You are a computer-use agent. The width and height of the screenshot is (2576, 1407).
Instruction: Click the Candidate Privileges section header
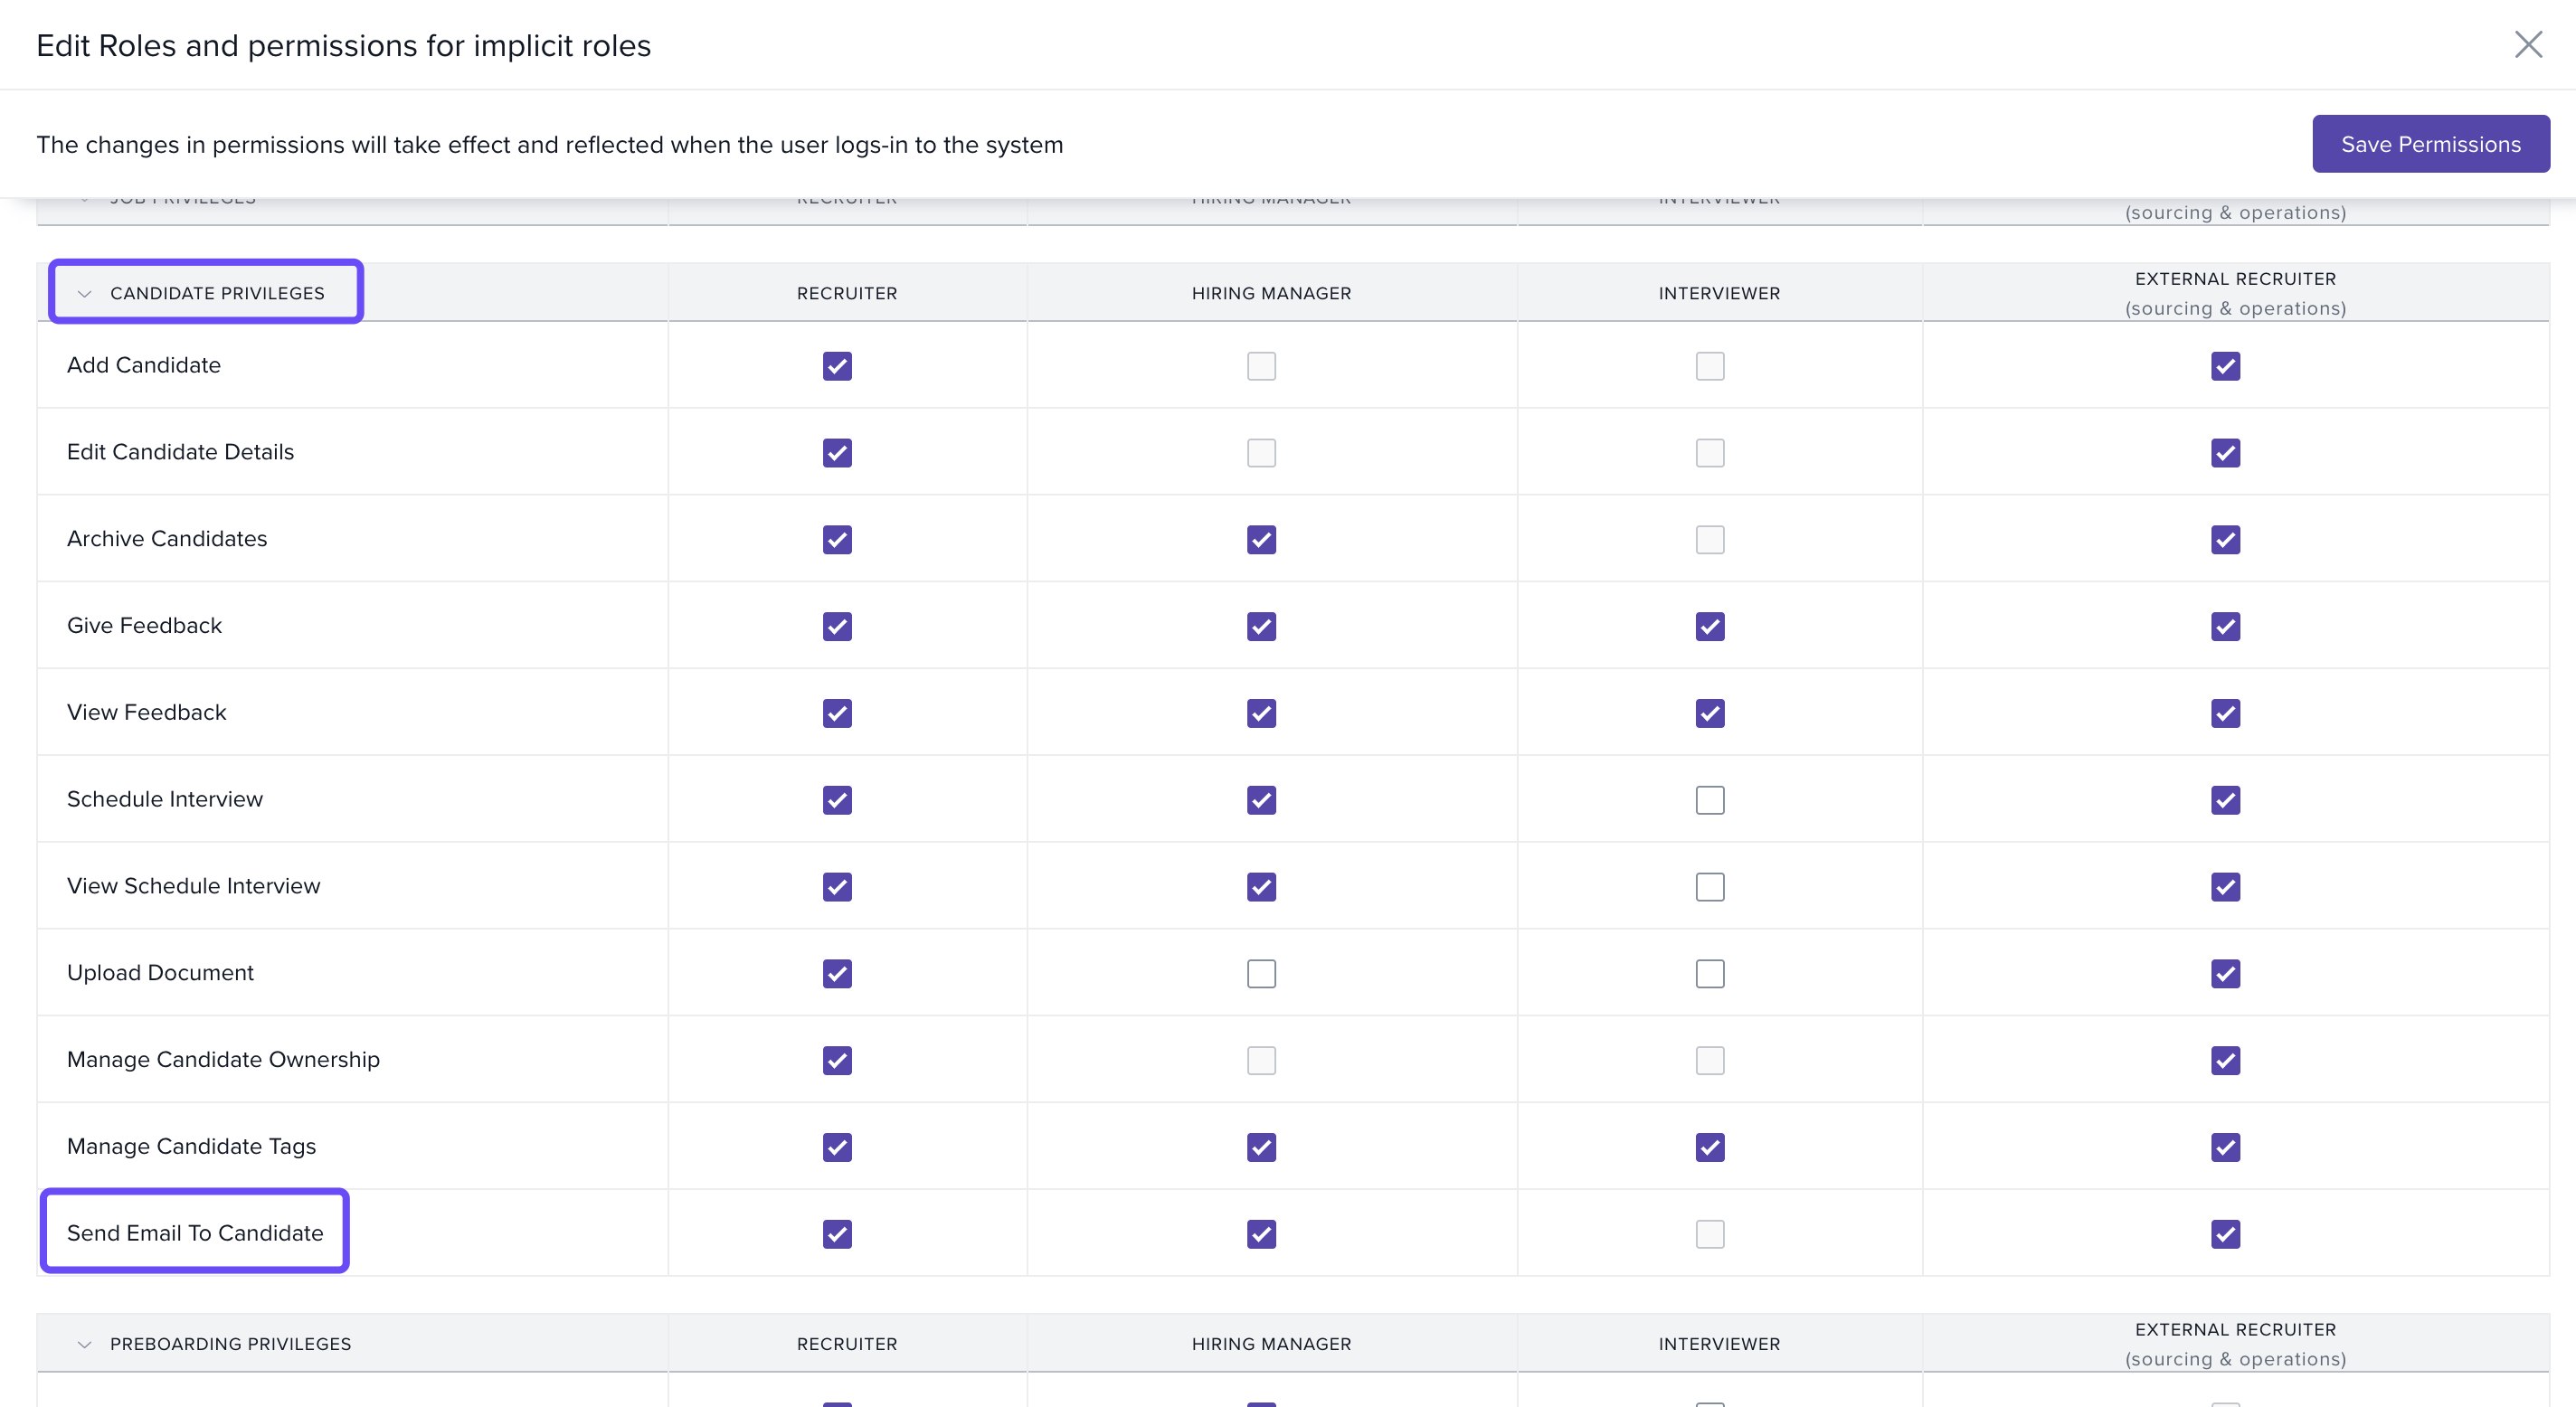coord(217,293)
